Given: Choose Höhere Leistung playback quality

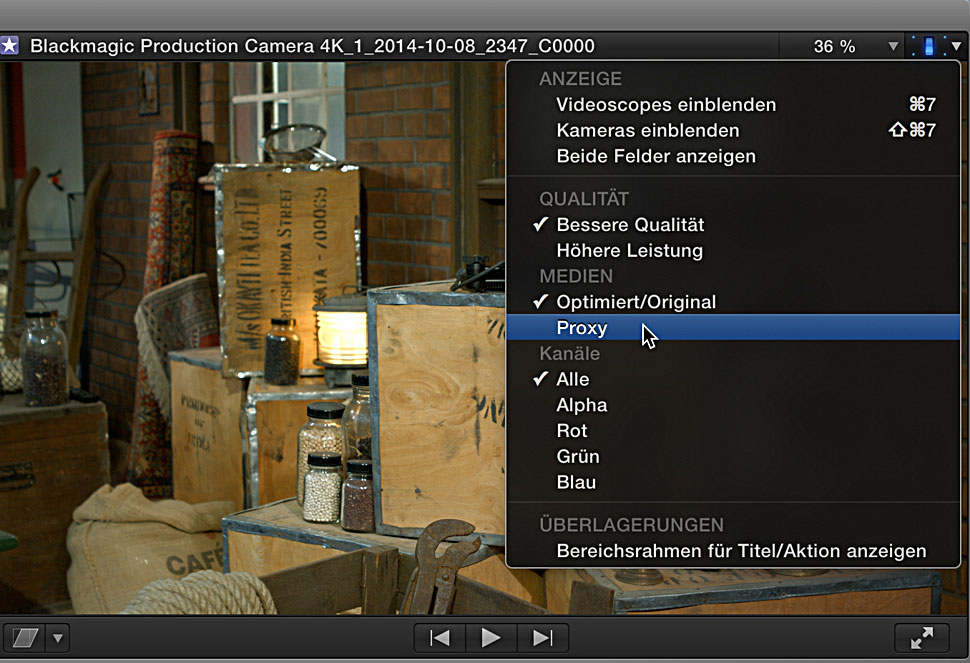Looking at the screenshot, I should 629,251.
